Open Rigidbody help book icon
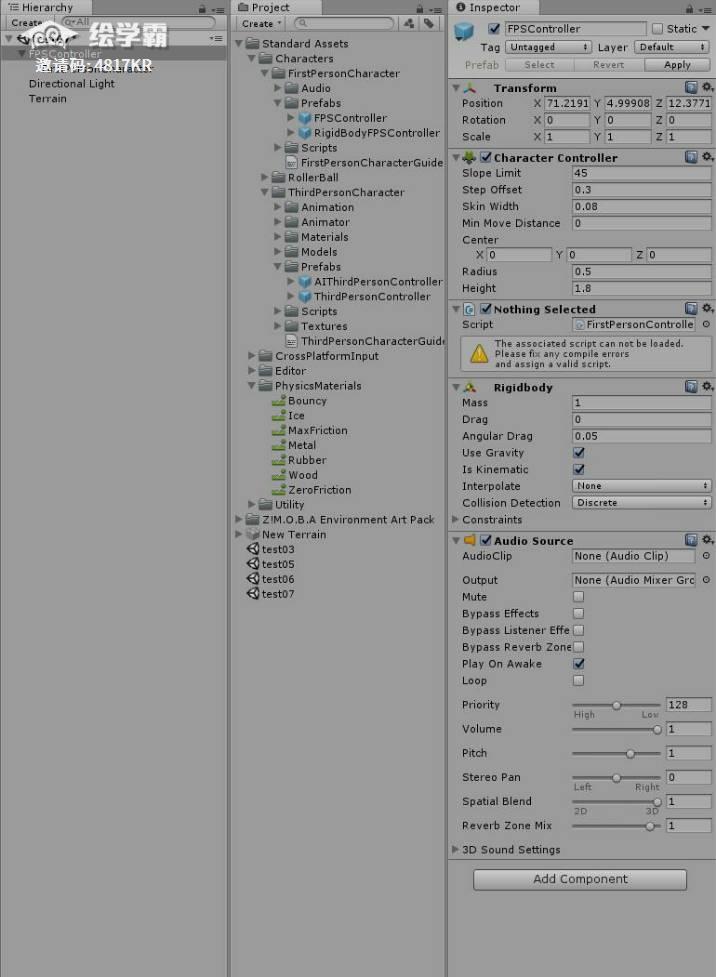 click(x=691, y=387)
